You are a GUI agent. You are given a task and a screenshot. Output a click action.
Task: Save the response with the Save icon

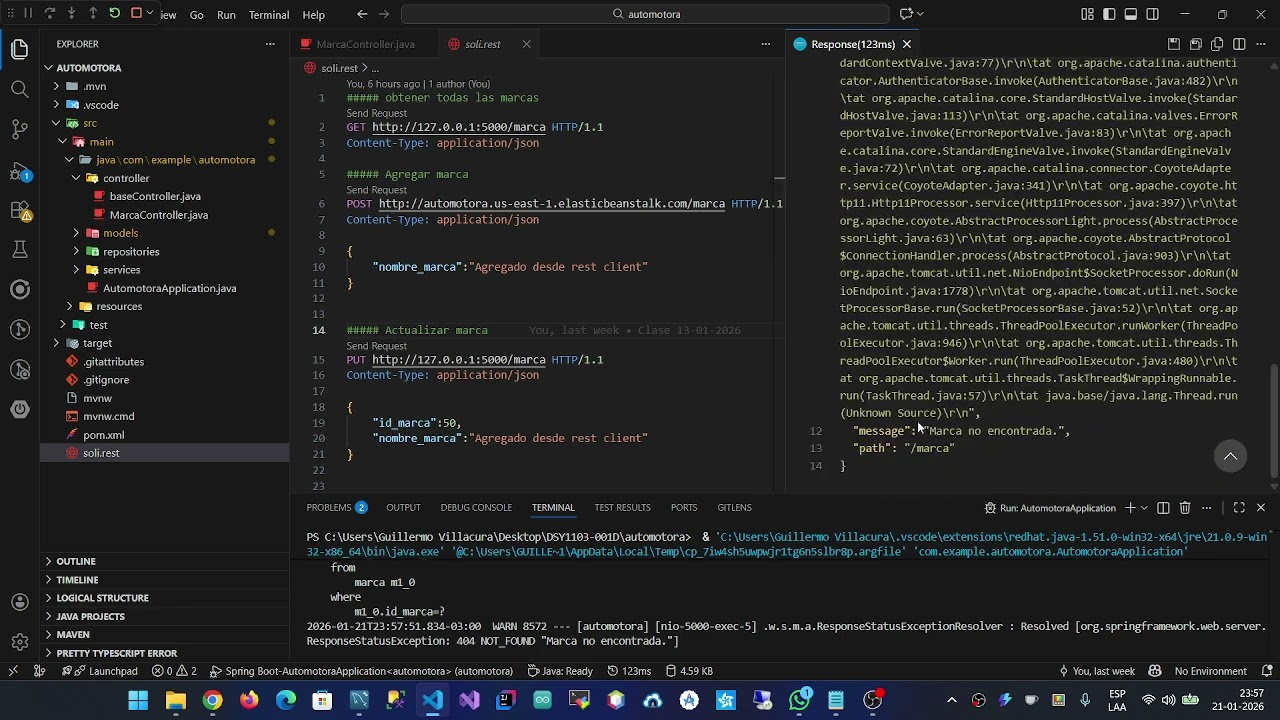[x=1174, y=44]
